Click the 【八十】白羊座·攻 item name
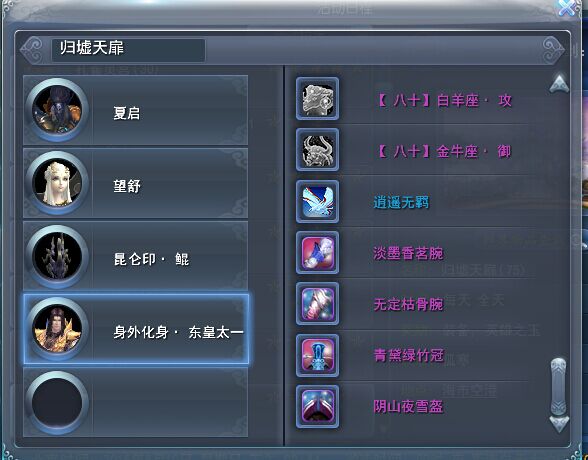Image resolution: width=588 pixels, height=460 pixels. click(444, 100)
